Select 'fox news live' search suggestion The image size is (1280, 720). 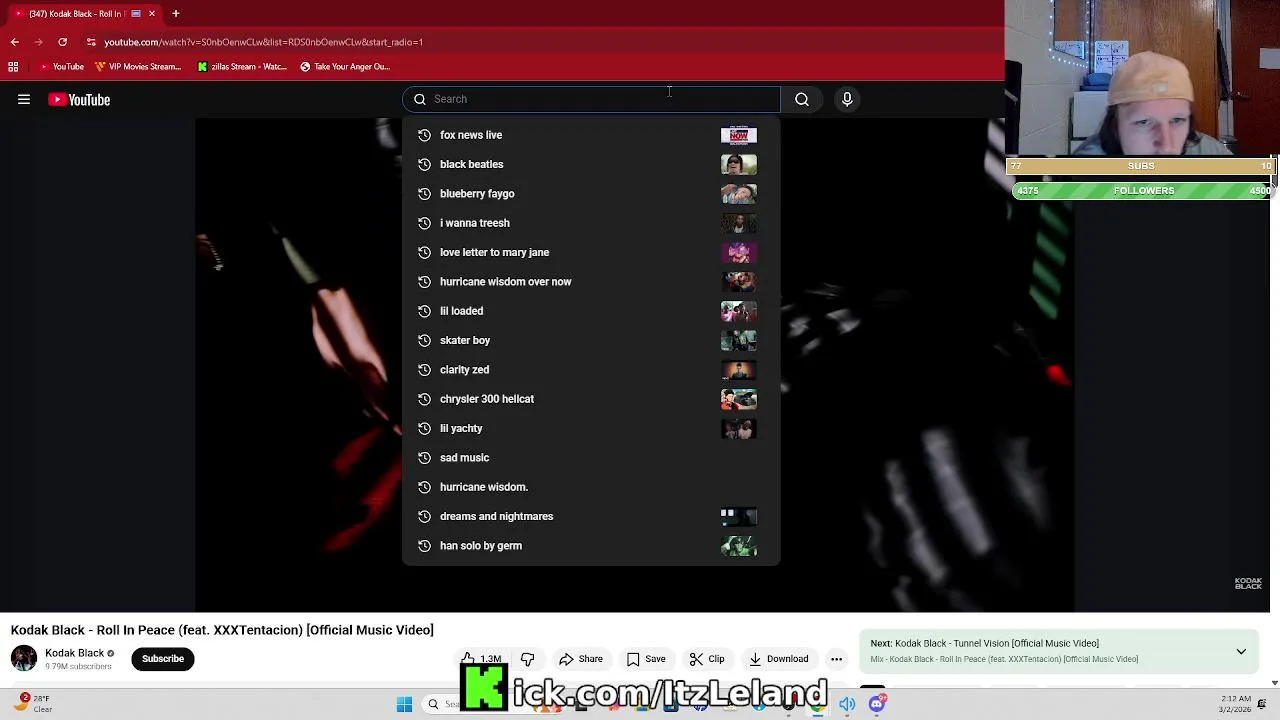coord(590,135)
